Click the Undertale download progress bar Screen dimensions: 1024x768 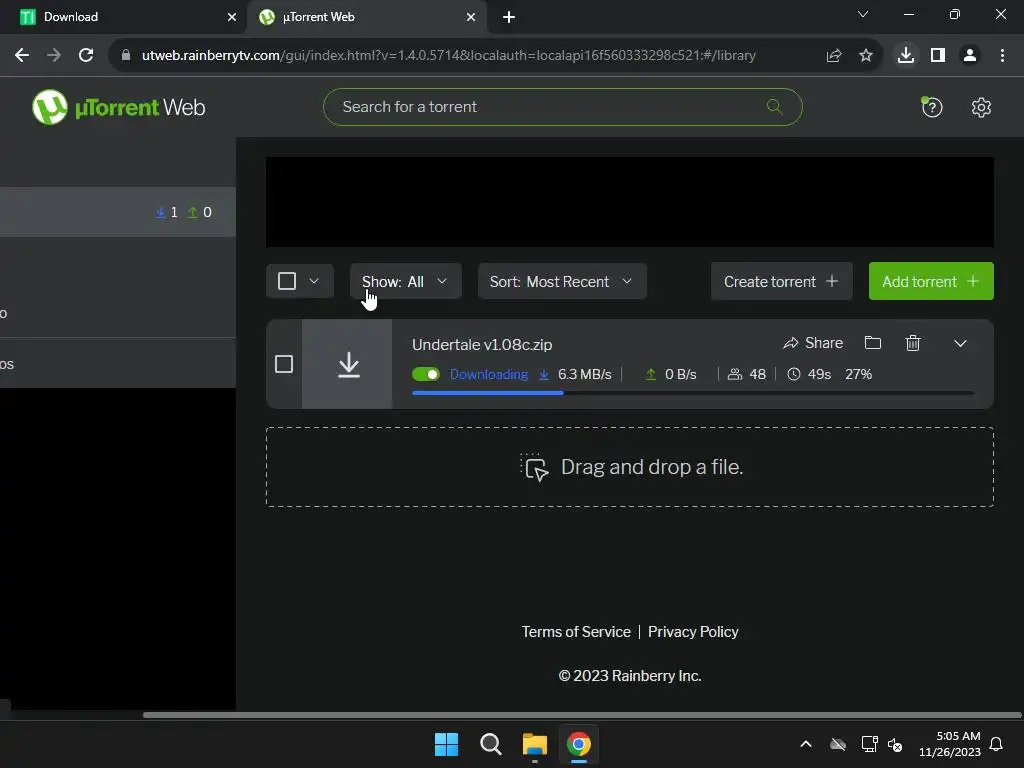tap(693, 392)
